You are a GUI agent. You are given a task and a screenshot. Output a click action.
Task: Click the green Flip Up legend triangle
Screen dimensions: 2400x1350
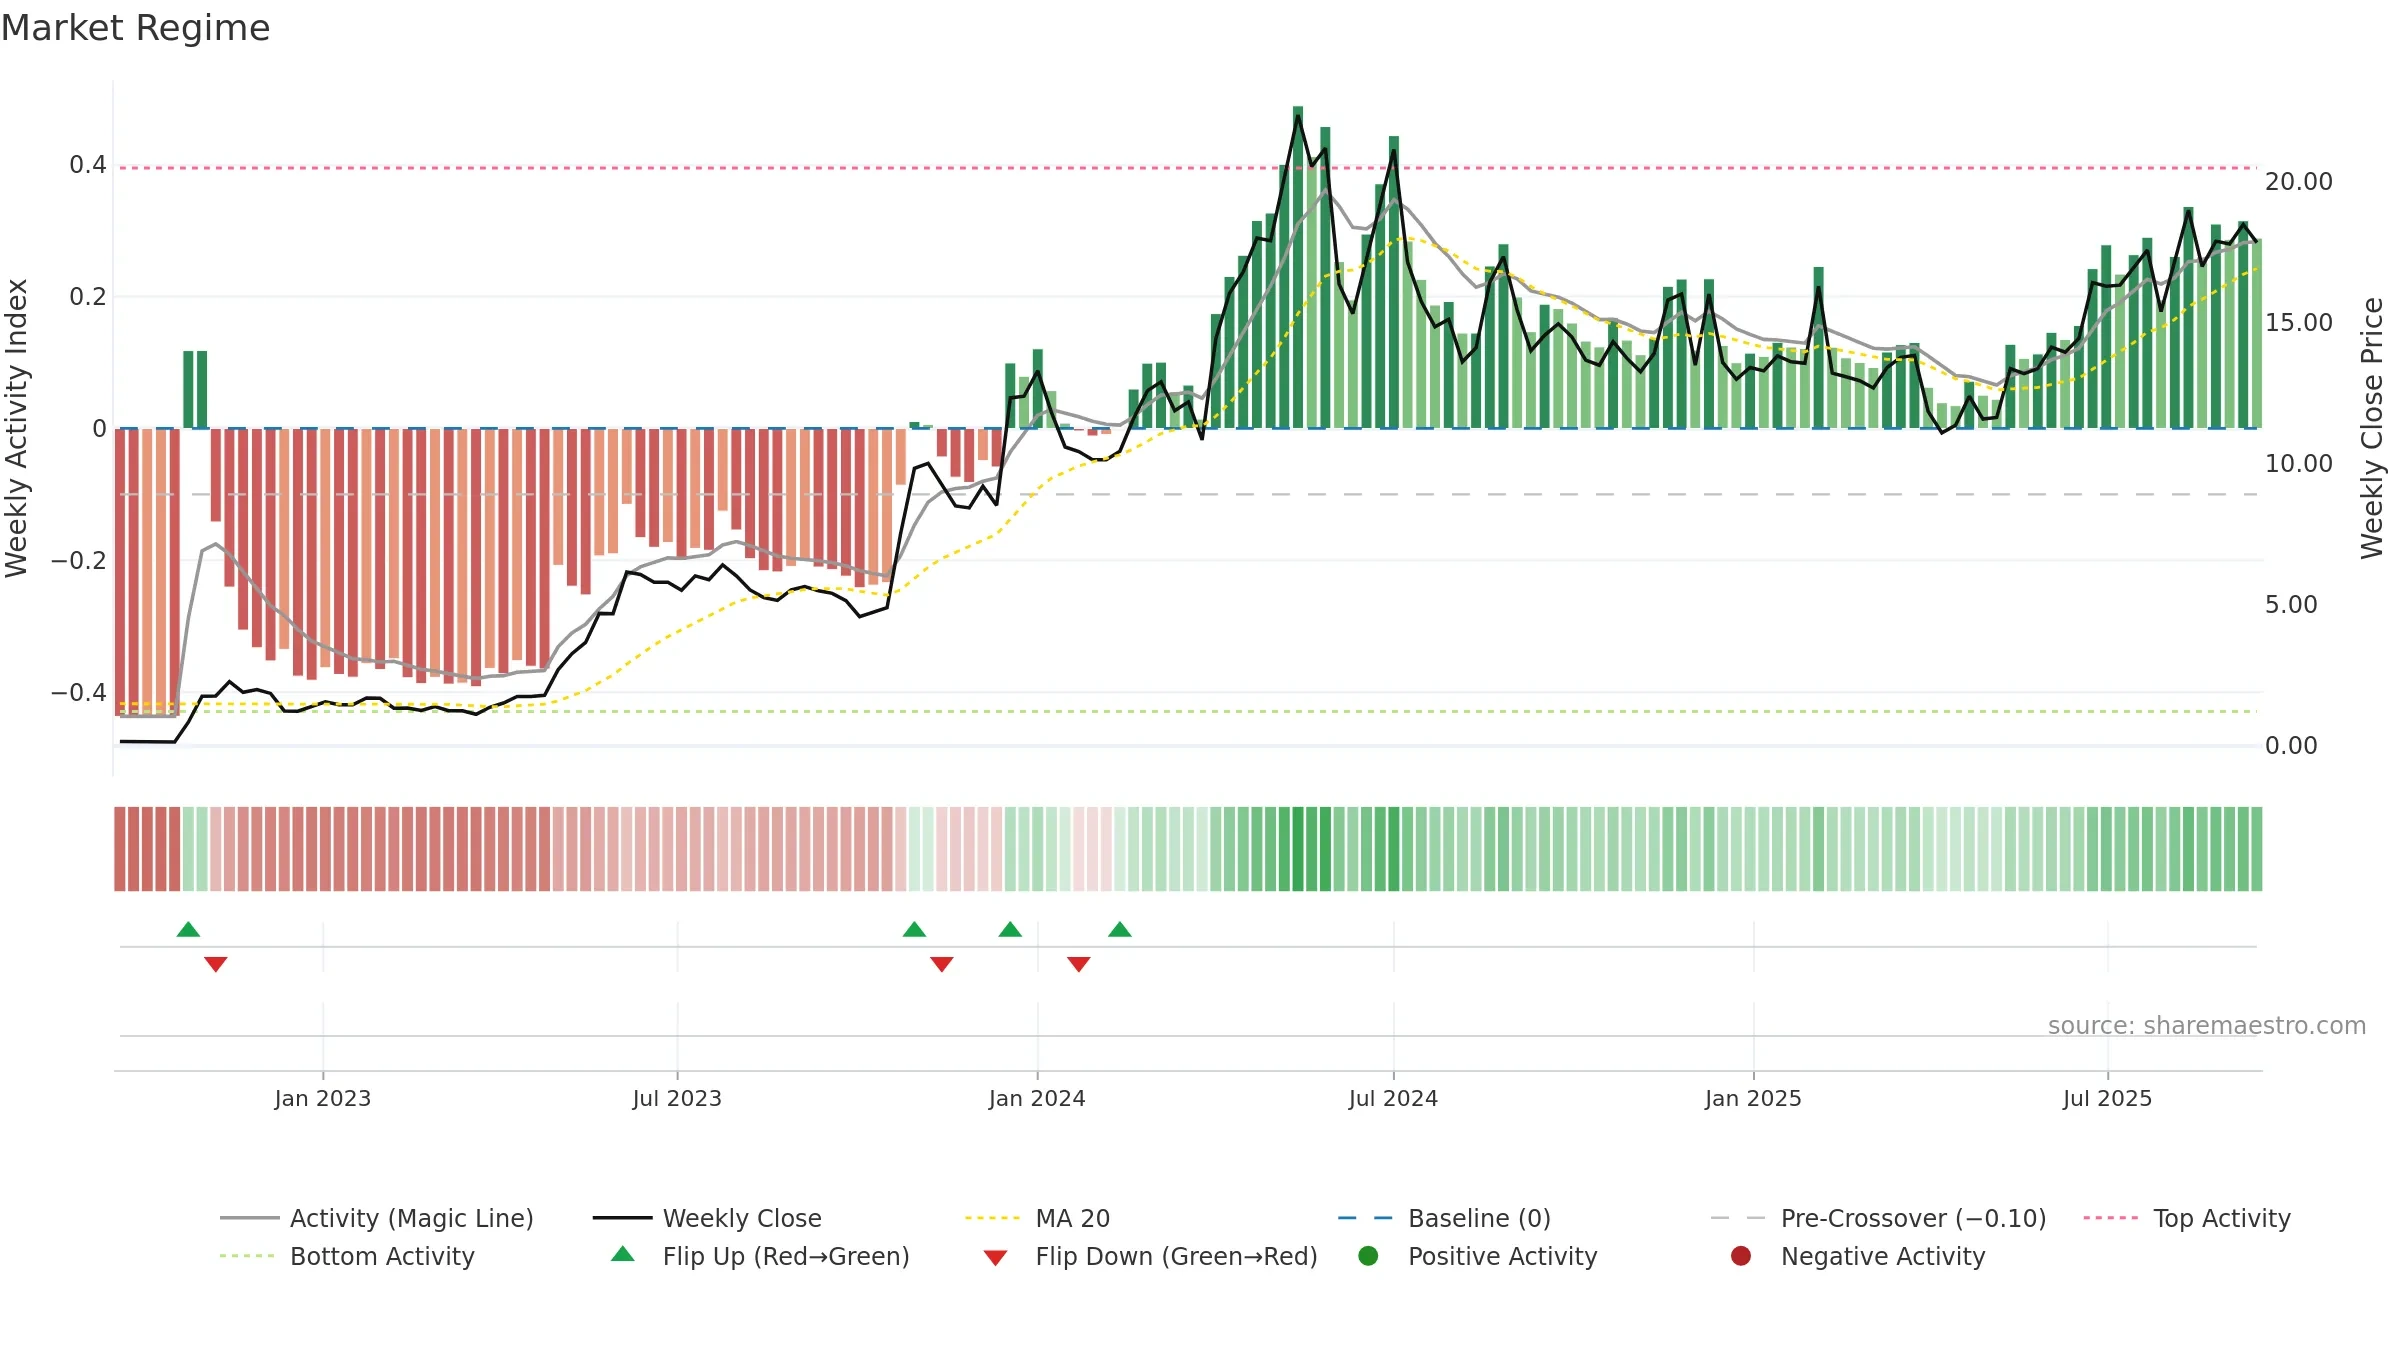(x=623, y=1254)
